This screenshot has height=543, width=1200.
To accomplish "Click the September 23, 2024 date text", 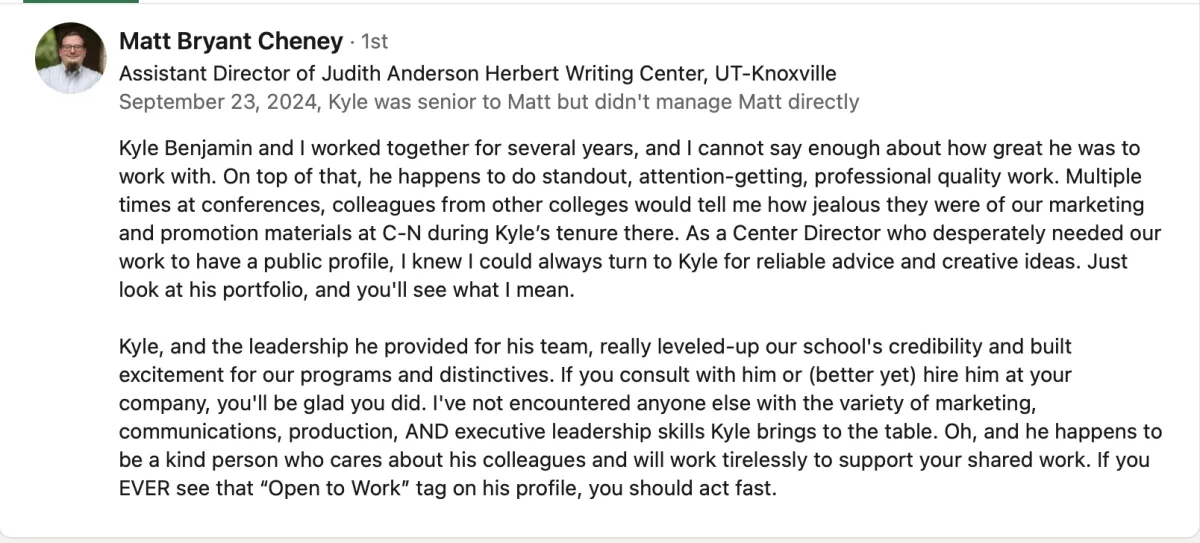I will click(218, 101).
